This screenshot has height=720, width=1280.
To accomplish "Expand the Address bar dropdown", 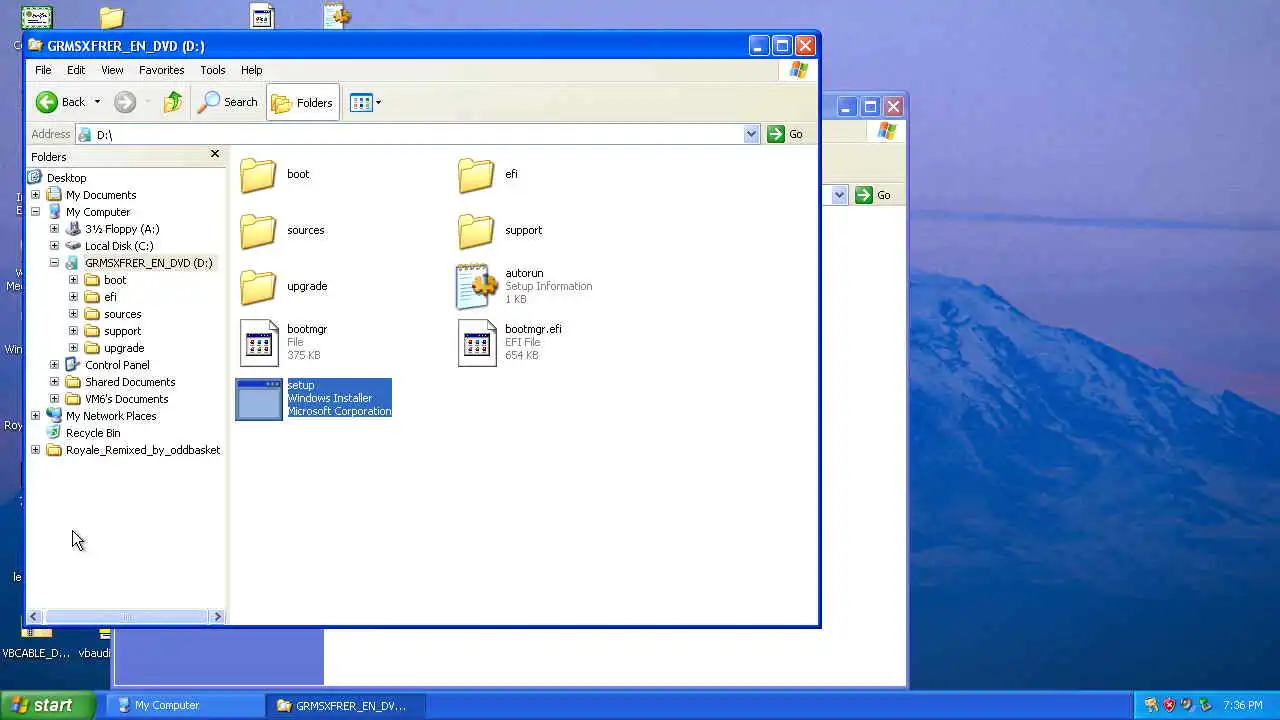I will pos(751,134).
